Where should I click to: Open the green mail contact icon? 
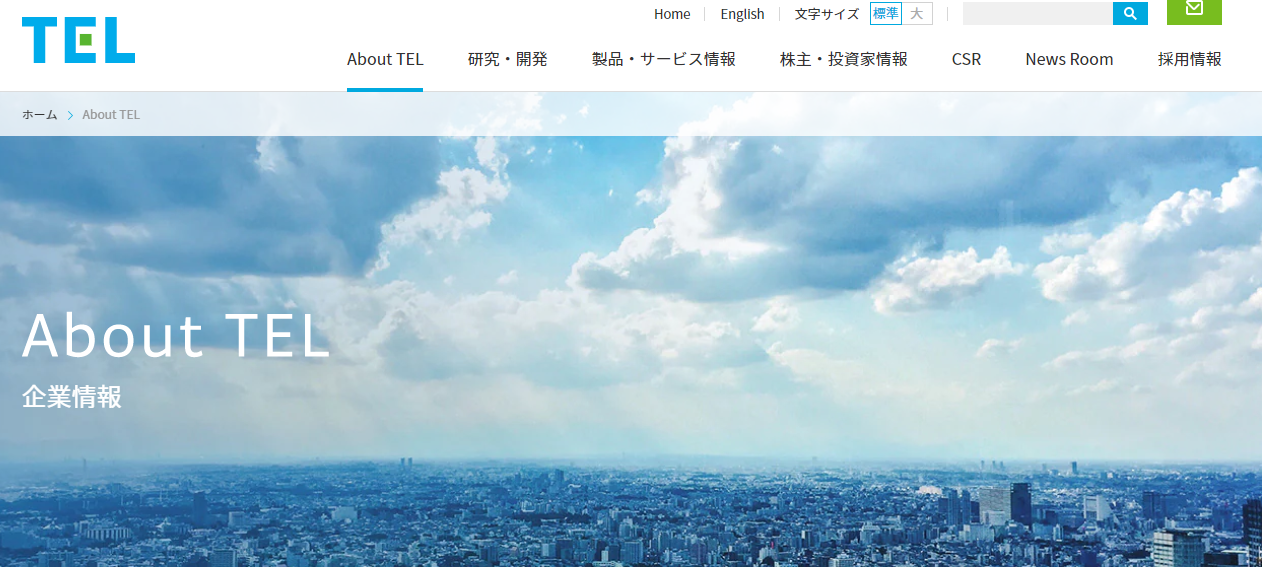click(1194, 11)
